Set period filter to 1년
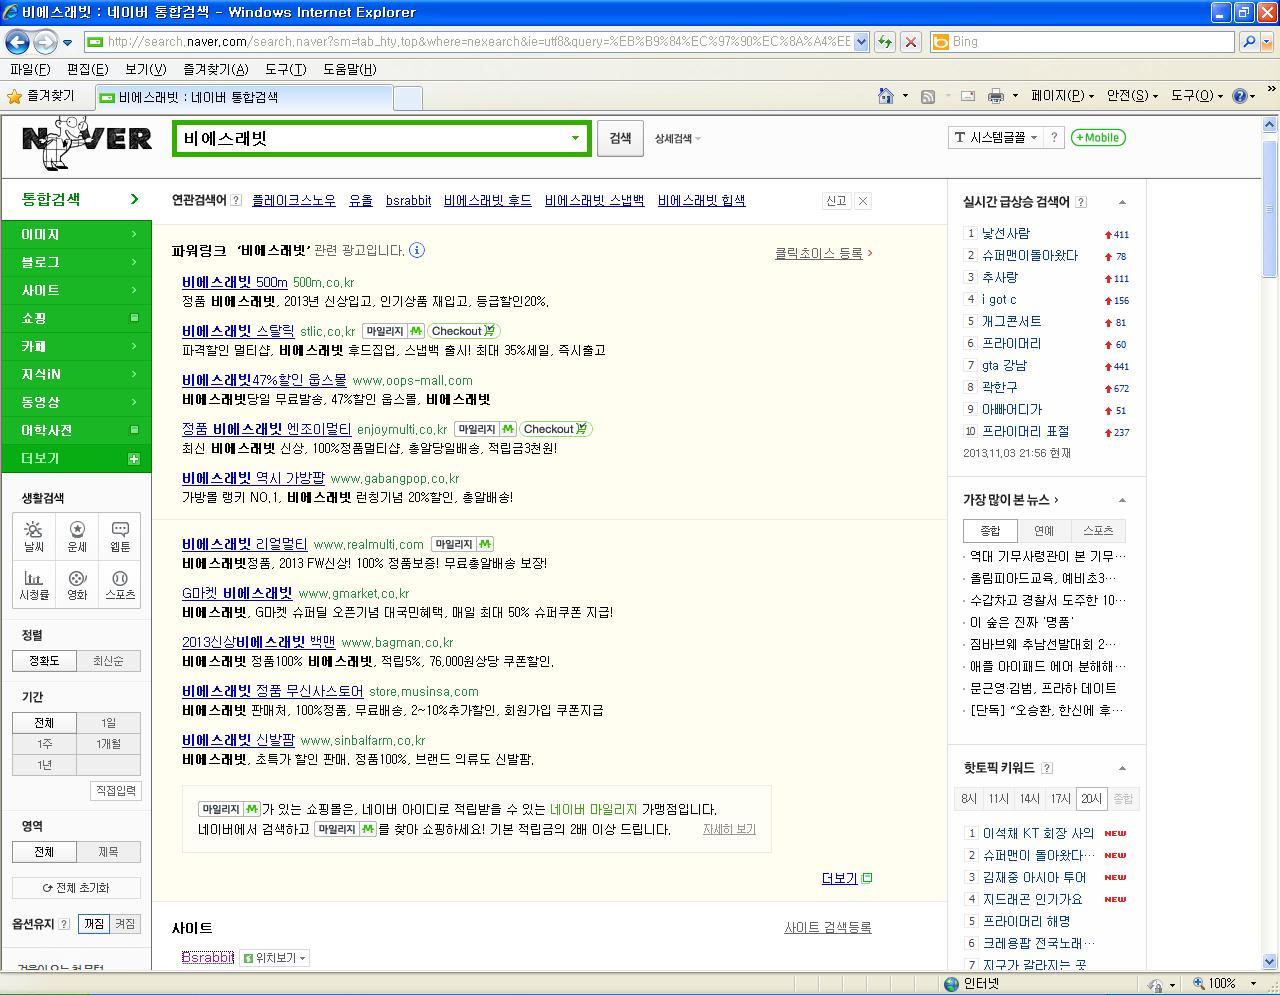 tap(44, 765)
